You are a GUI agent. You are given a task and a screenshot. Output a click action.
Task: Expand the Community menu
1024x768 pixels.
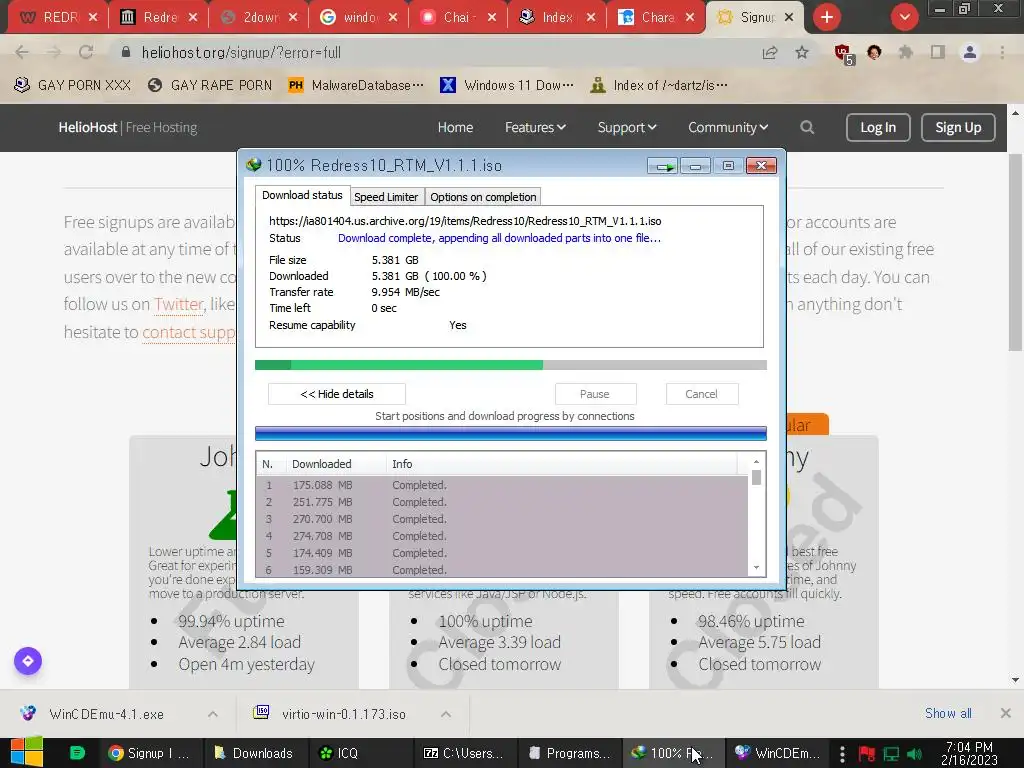click(728, 127)
